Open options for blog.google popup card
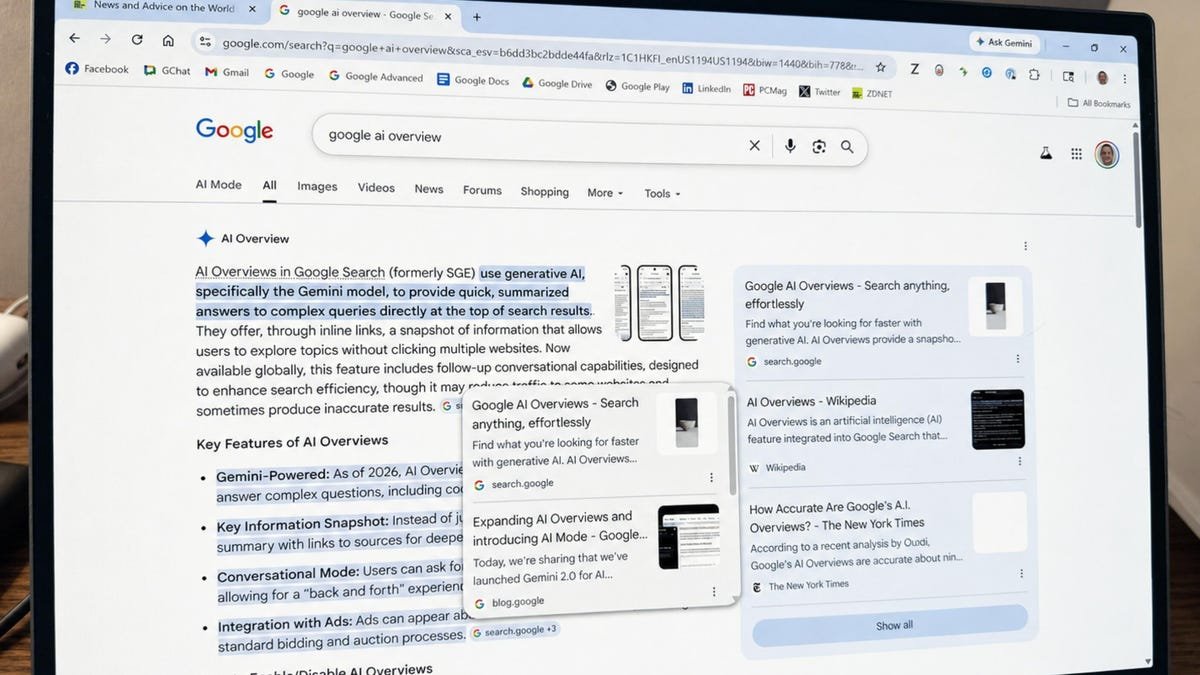The image size is (1200, 675). [x=713, y=592]
